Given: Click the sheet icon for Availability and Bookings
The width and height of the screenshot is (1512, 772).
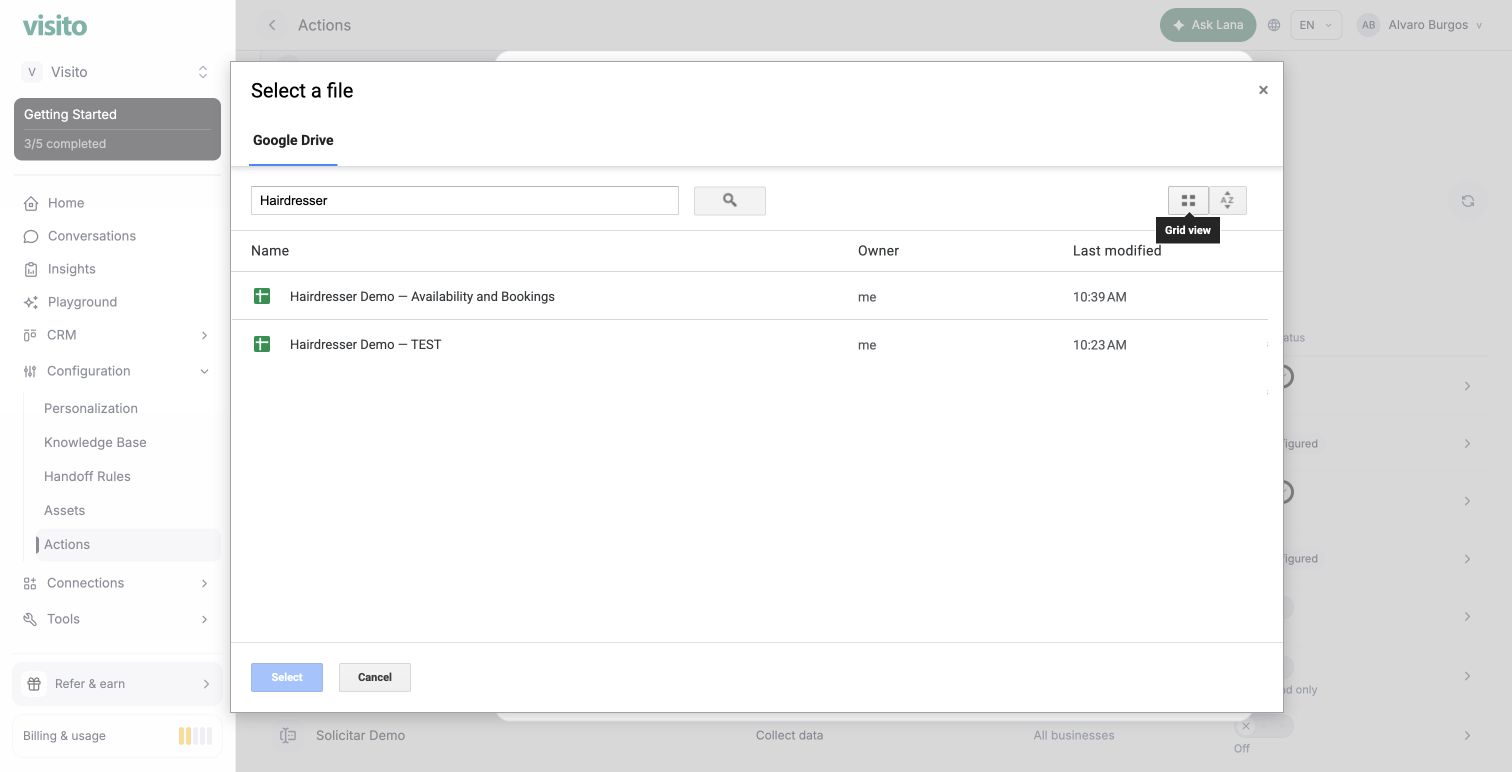Looking at the screenshot, I should (x=262, y=296).
